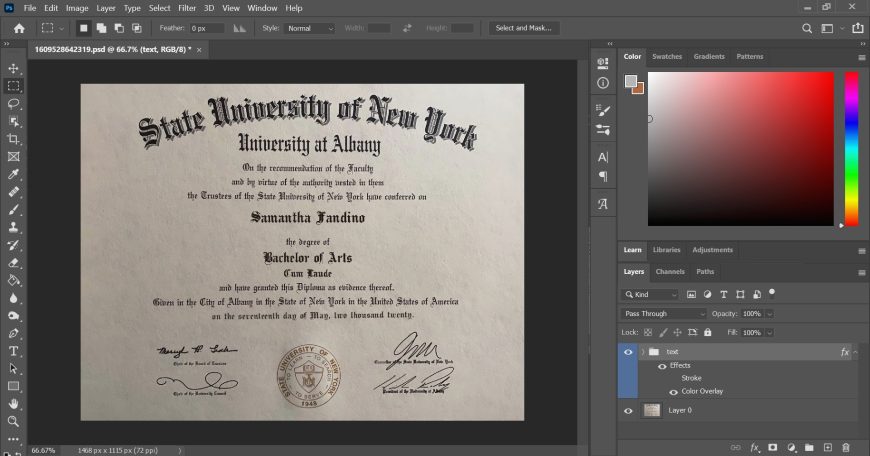Image resolution: width=870 pixels, height=456 pixels.
Task: Close the 1609528642319.psd document tab
Action: tap(199, 50)
